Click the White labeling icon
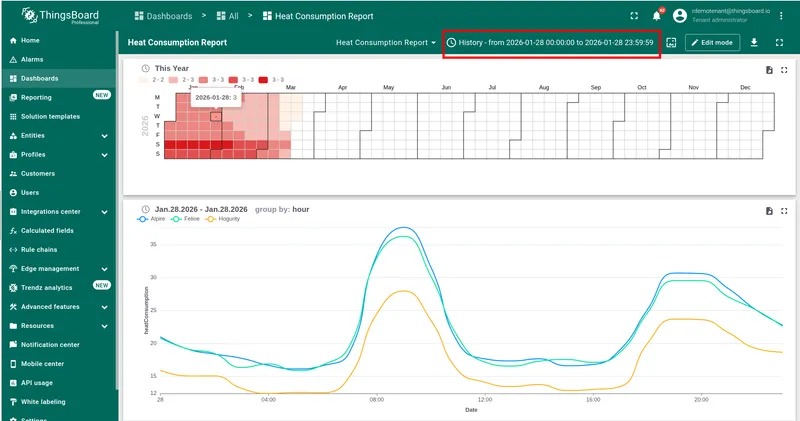The image size is (800, 421). click(x=13, y=402)
